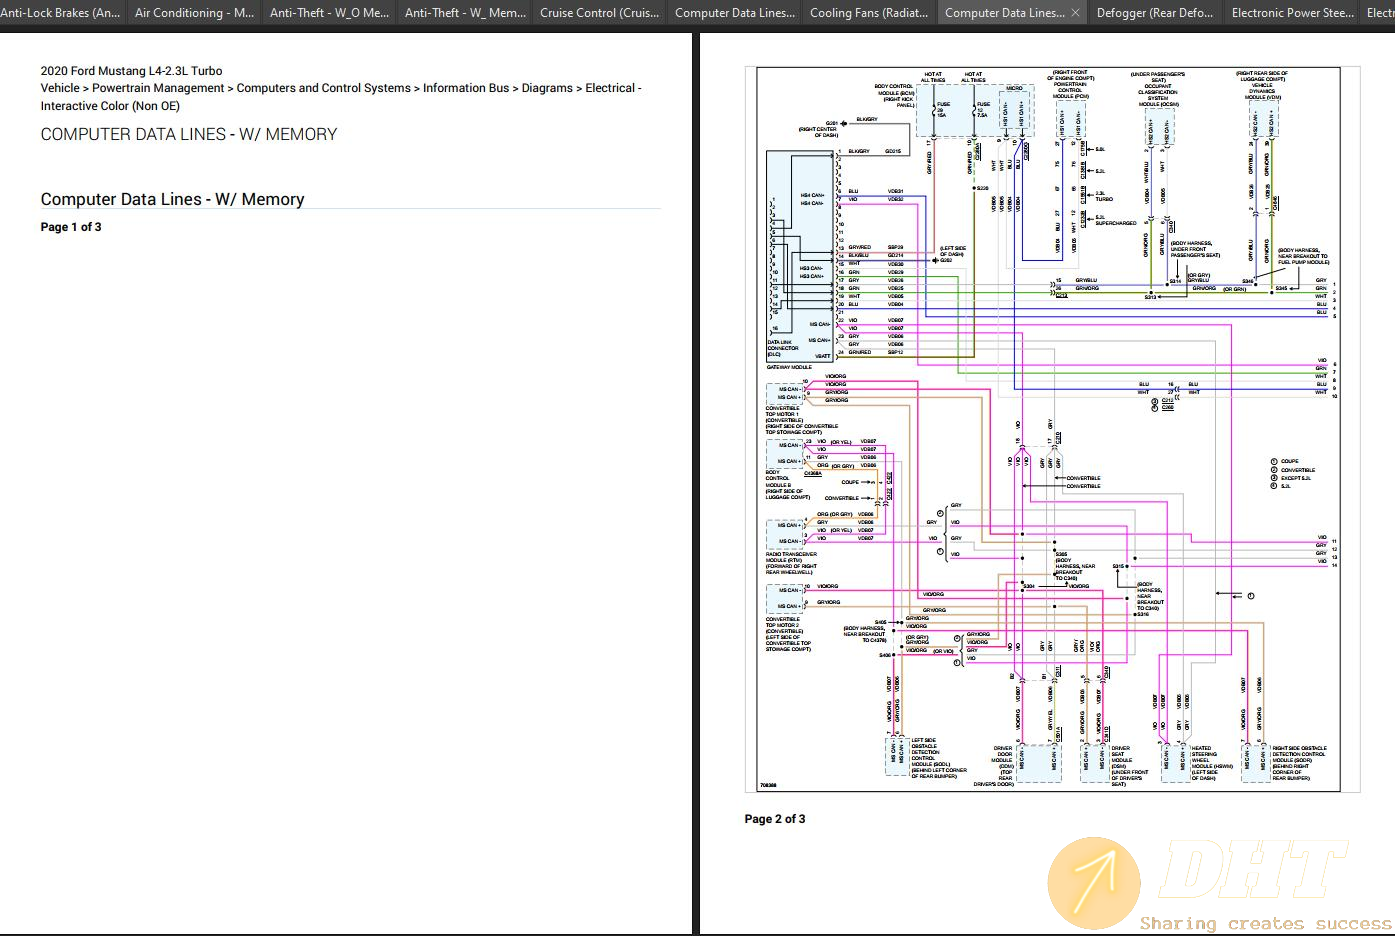Image resolution: width=1395 pixels, height=936 pixels.
Task: Click the Occupant Classification System Module label
Action: click(x=1158, y=89)
